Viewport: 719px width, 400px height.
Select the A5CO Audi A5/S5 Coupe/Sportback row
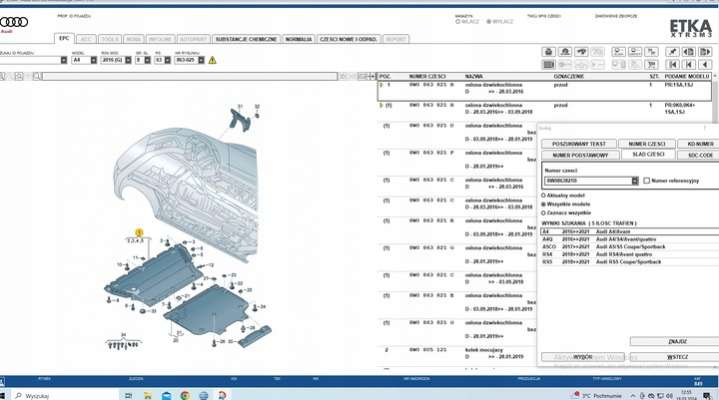(x=630, y=247)
